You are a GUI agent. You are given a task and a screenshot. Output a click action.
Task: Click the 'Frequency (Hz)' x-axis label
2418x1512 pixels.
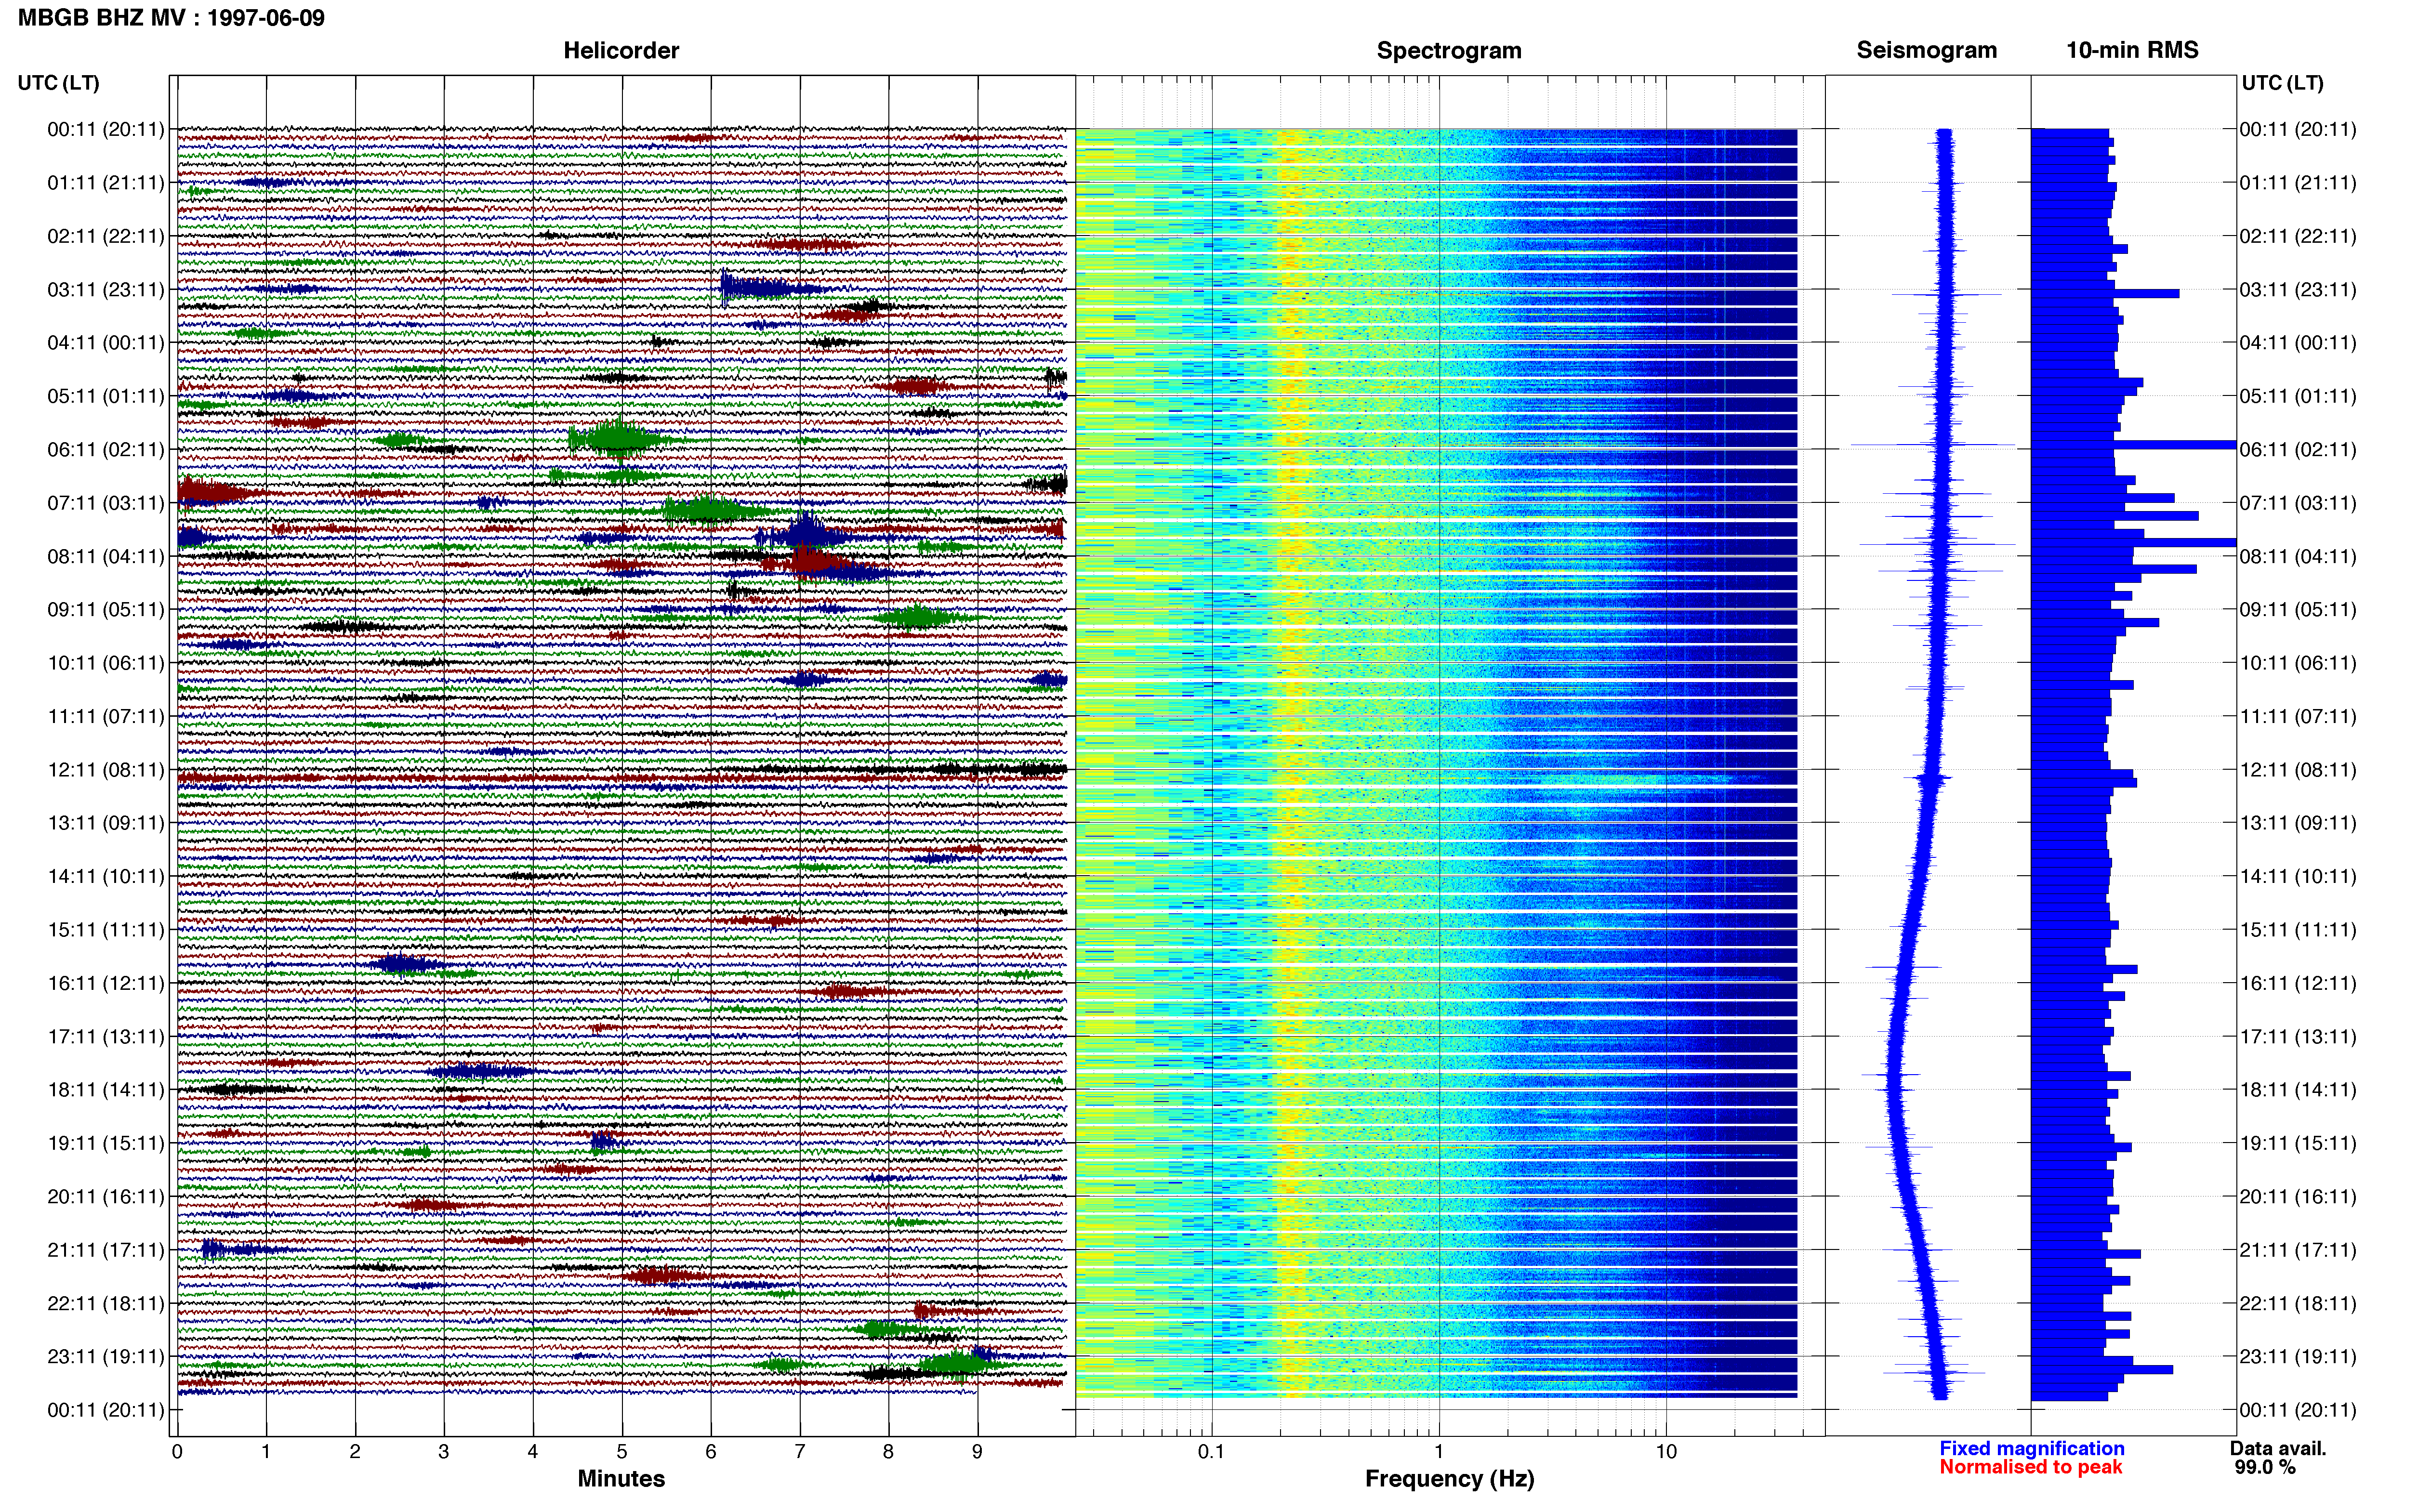1449,1479
